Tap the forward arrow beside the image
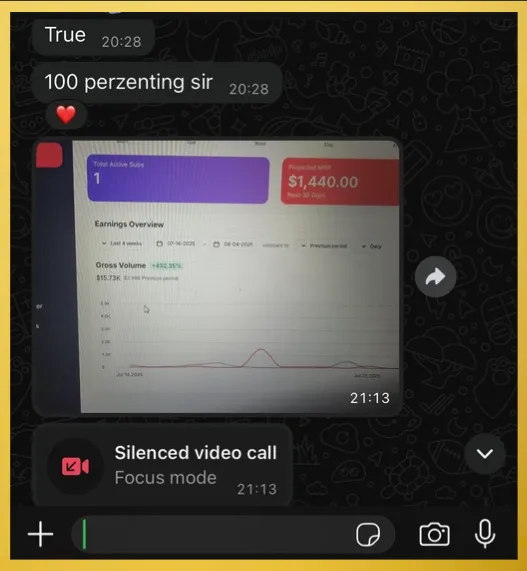The height and width of the screenshot is (571, 527). [436, 276]
